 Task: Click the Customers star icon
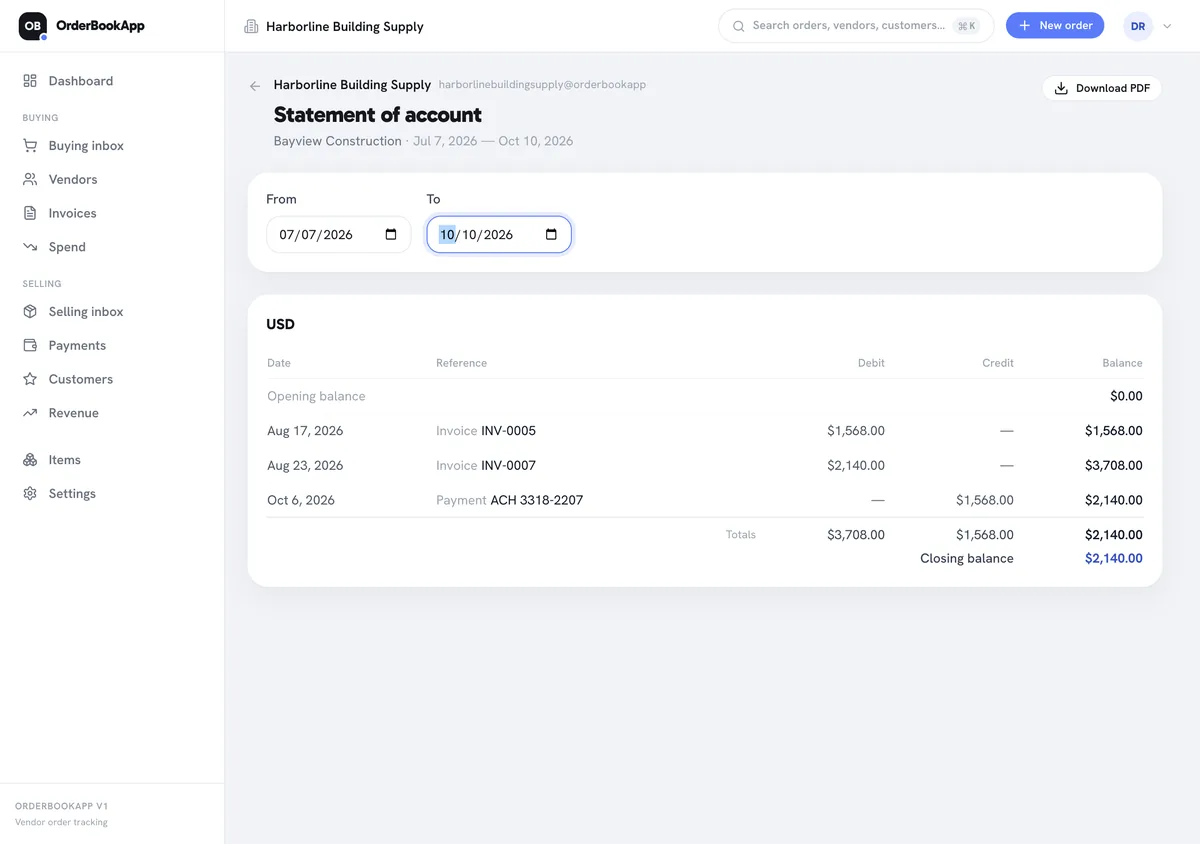coord(30,379)
